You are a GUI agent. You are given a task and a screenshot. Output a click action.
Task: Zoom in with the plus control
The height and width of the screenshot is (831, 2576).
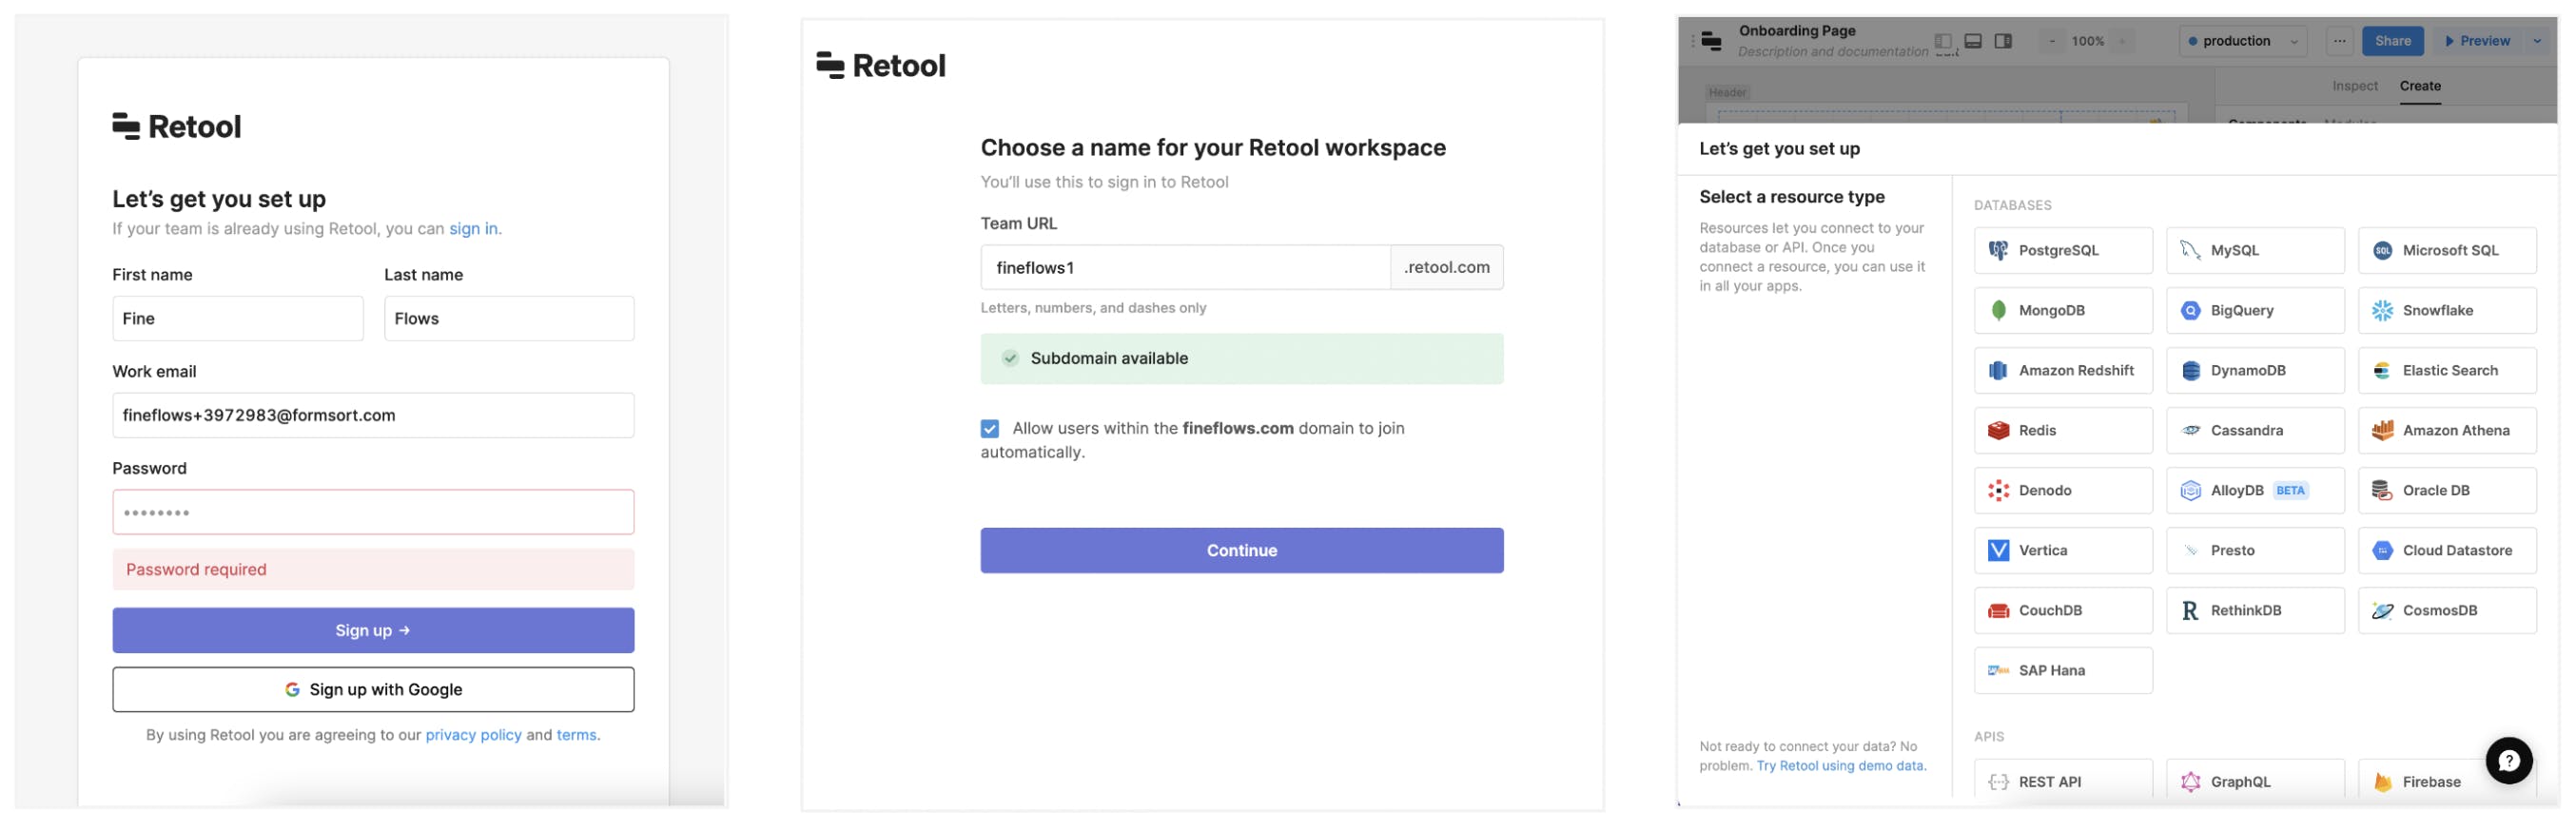(2121, 41)
